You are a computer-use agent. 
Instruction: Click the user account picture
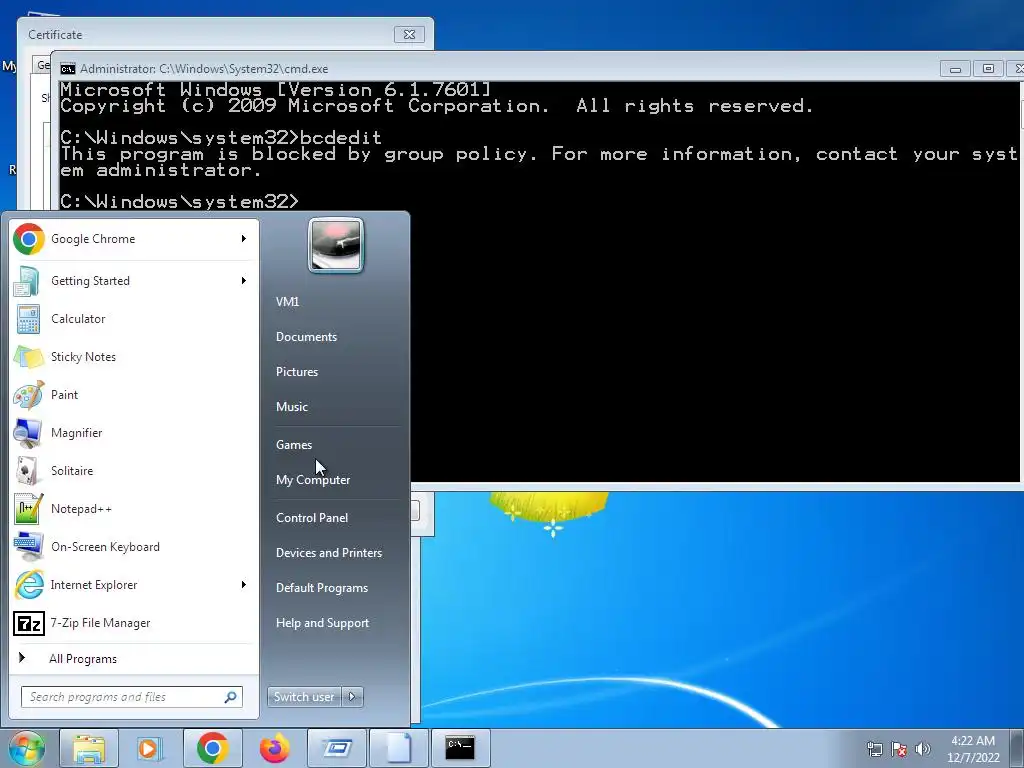pos(336,245)
